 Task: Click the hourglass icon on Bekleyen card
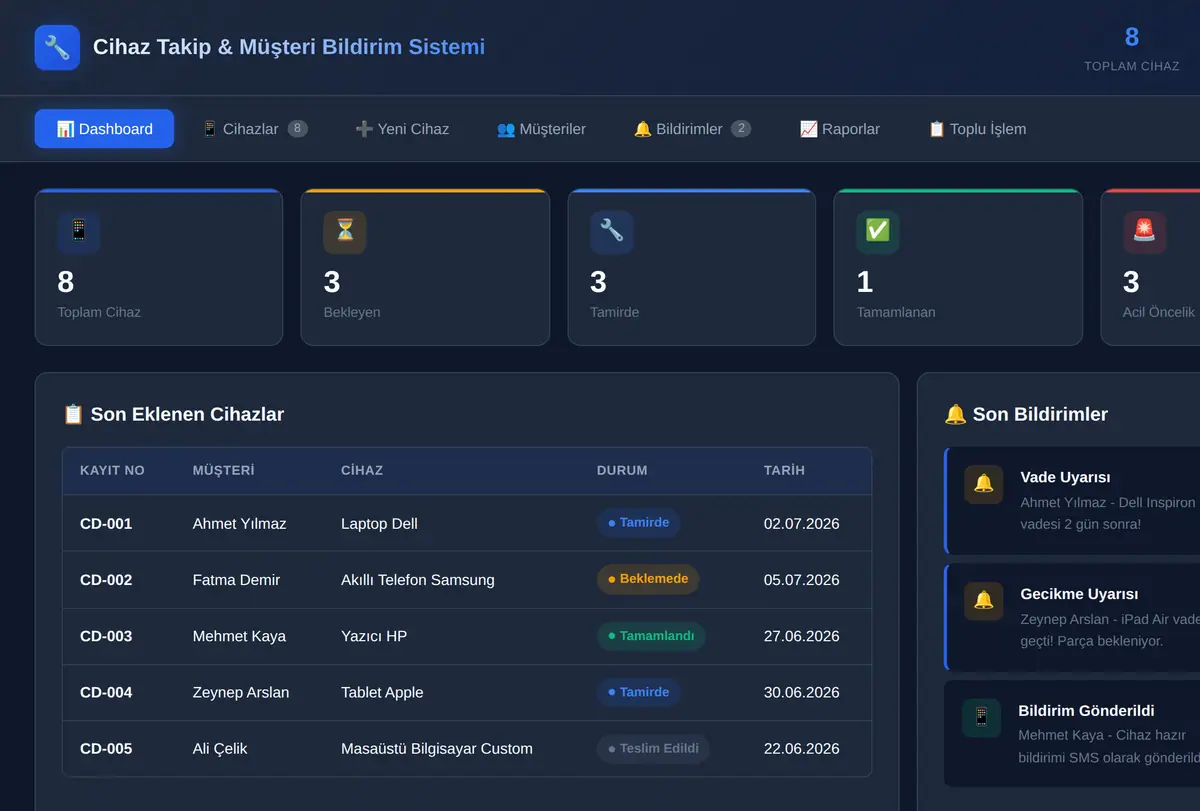point(345,232)
